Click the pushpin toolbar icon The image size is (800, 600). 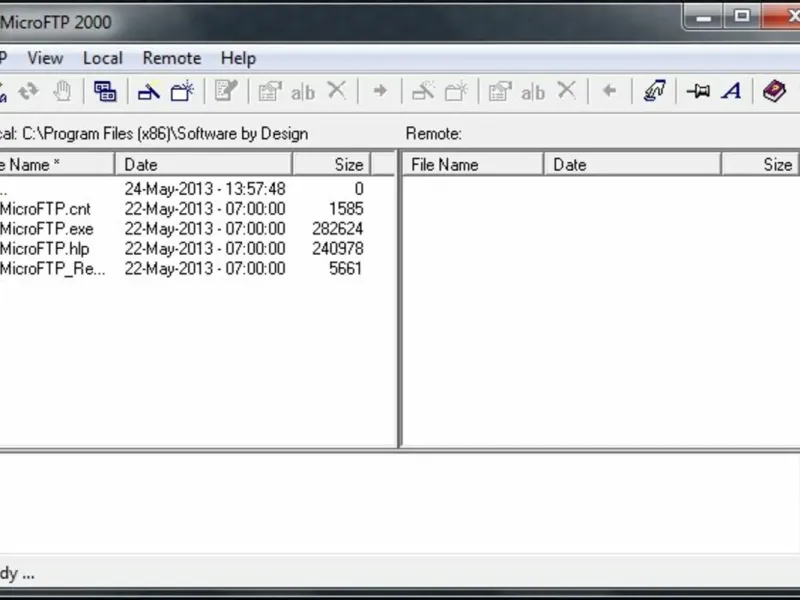[698, 91]
